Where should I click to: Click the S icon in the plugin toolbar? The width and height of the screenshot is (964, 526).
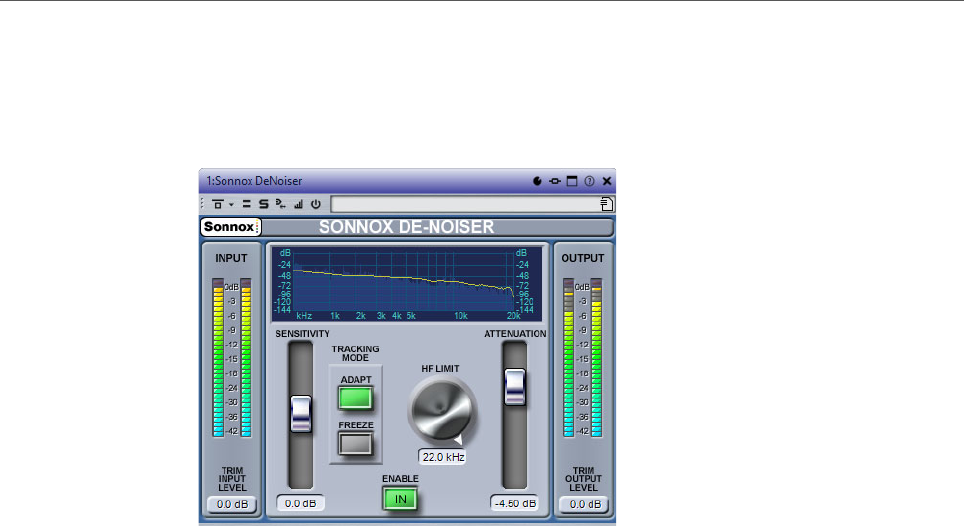coord(264,204)
